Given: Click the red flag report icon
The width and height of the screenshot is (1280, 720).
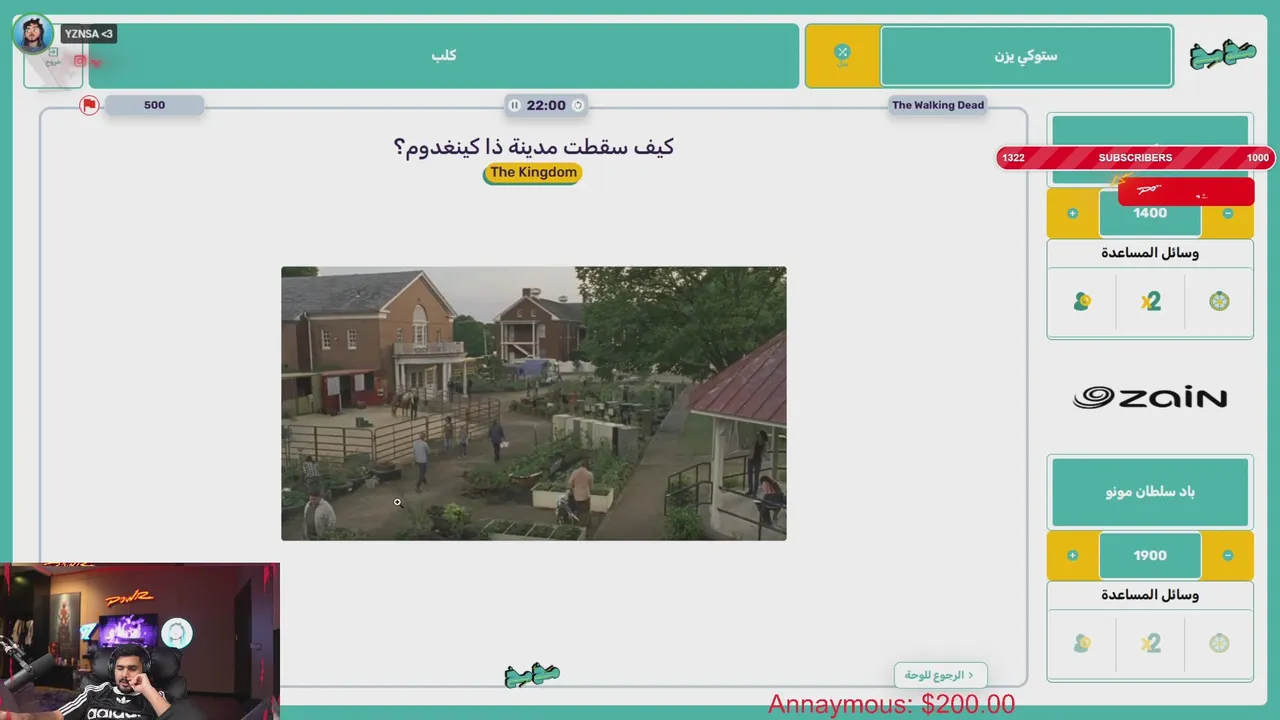Looking at the screenshot, I should click(89, 105).
